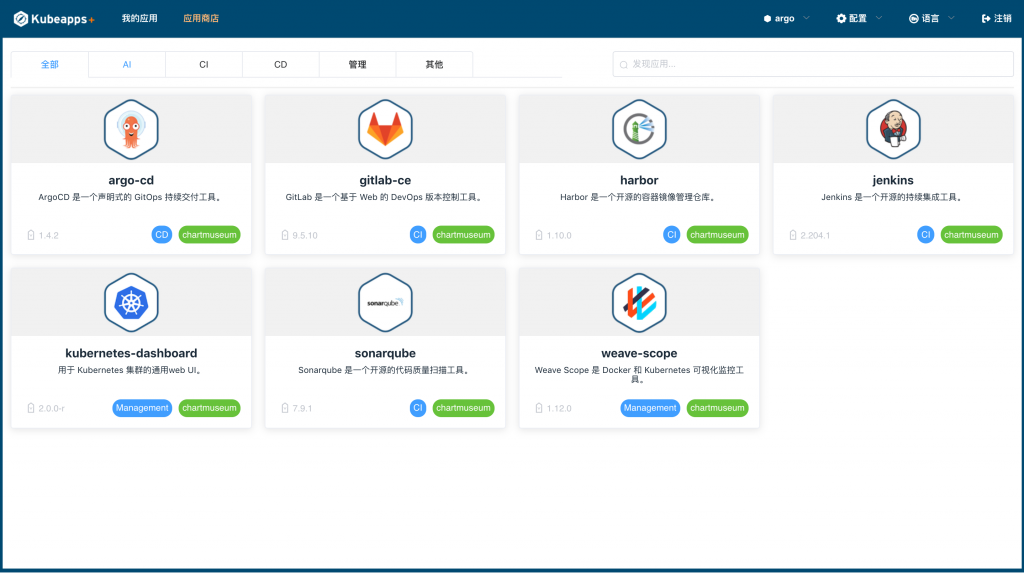Click the version icon beside 1.10.0
Viewport: 1024px width, 573px height.
point(539,235)
